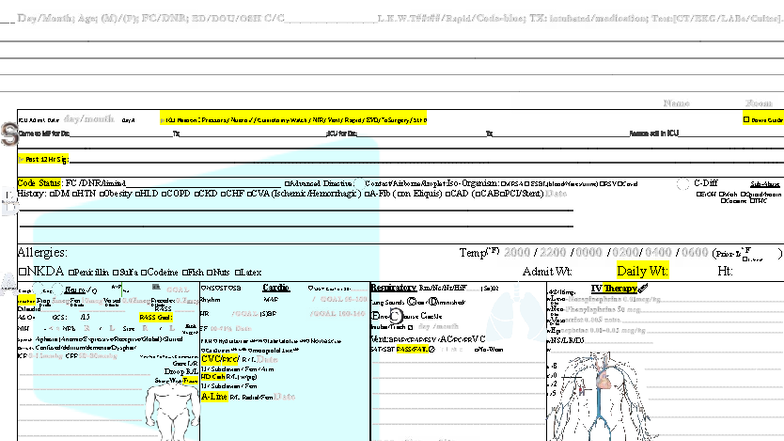The height and width of the screenshot is (441, 784).
Task: Check the yellow top-right corner checkbox
Action: [746, 120]
